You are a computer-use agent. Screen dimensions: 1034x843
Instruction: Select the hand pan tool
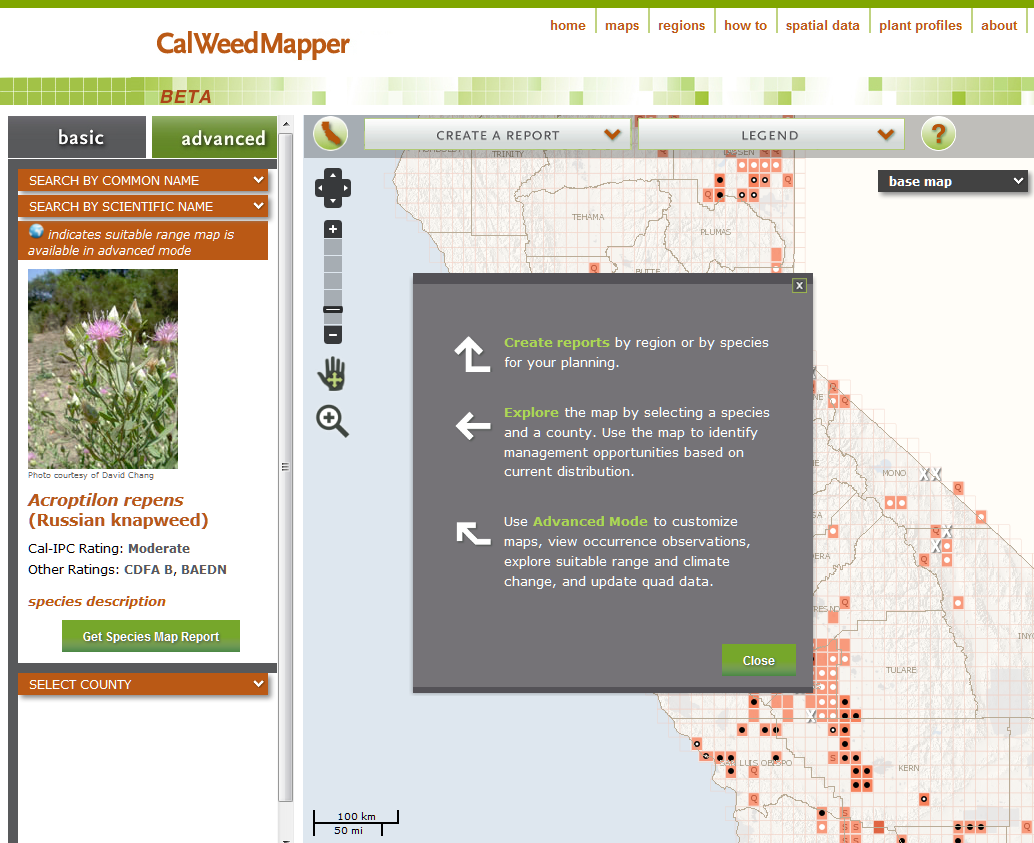point(332,373)
